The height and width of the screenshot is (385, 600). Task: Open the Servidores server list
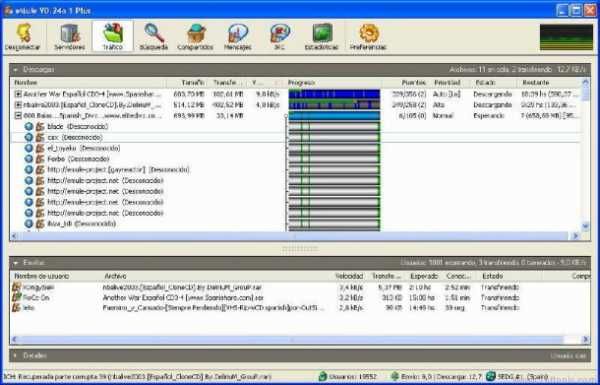click(x=69, y=36)
